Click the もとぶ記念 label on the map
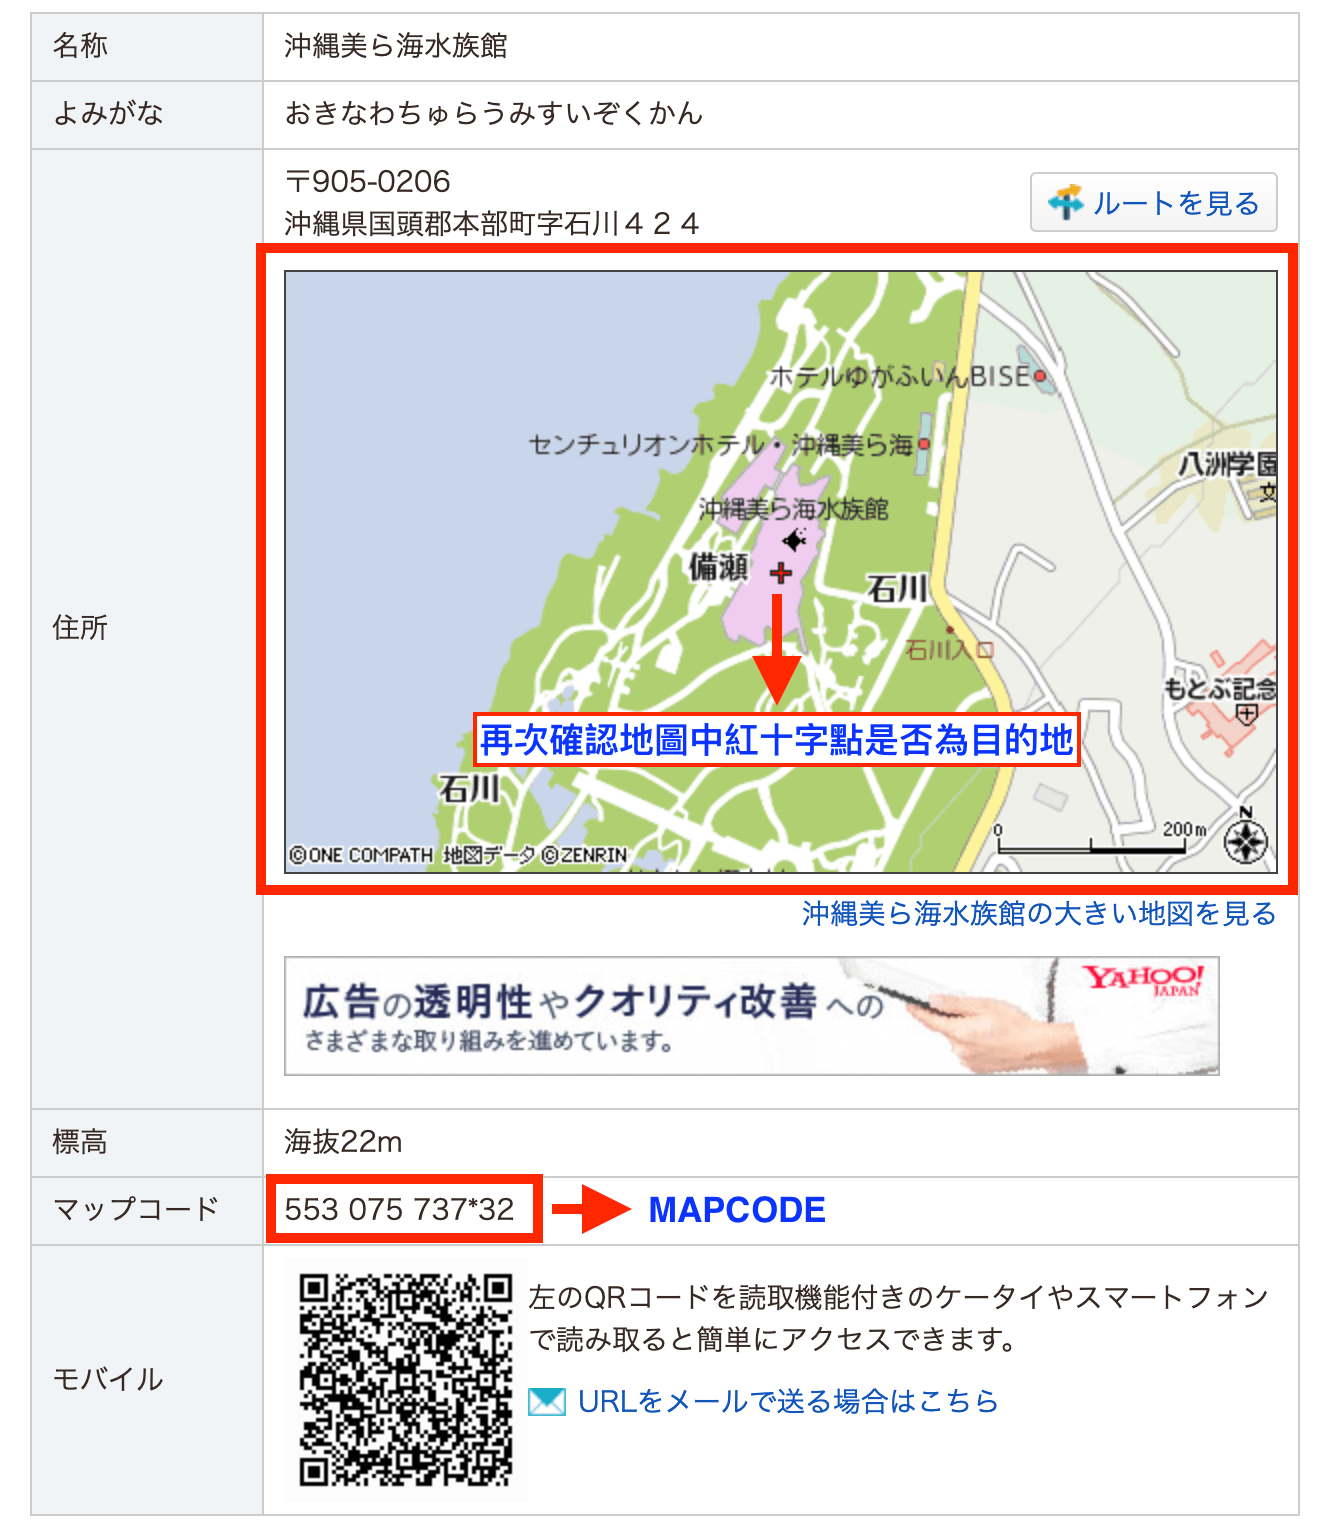The width and height of the screenshot is (1326, 1538). (x=1220, y=689)
